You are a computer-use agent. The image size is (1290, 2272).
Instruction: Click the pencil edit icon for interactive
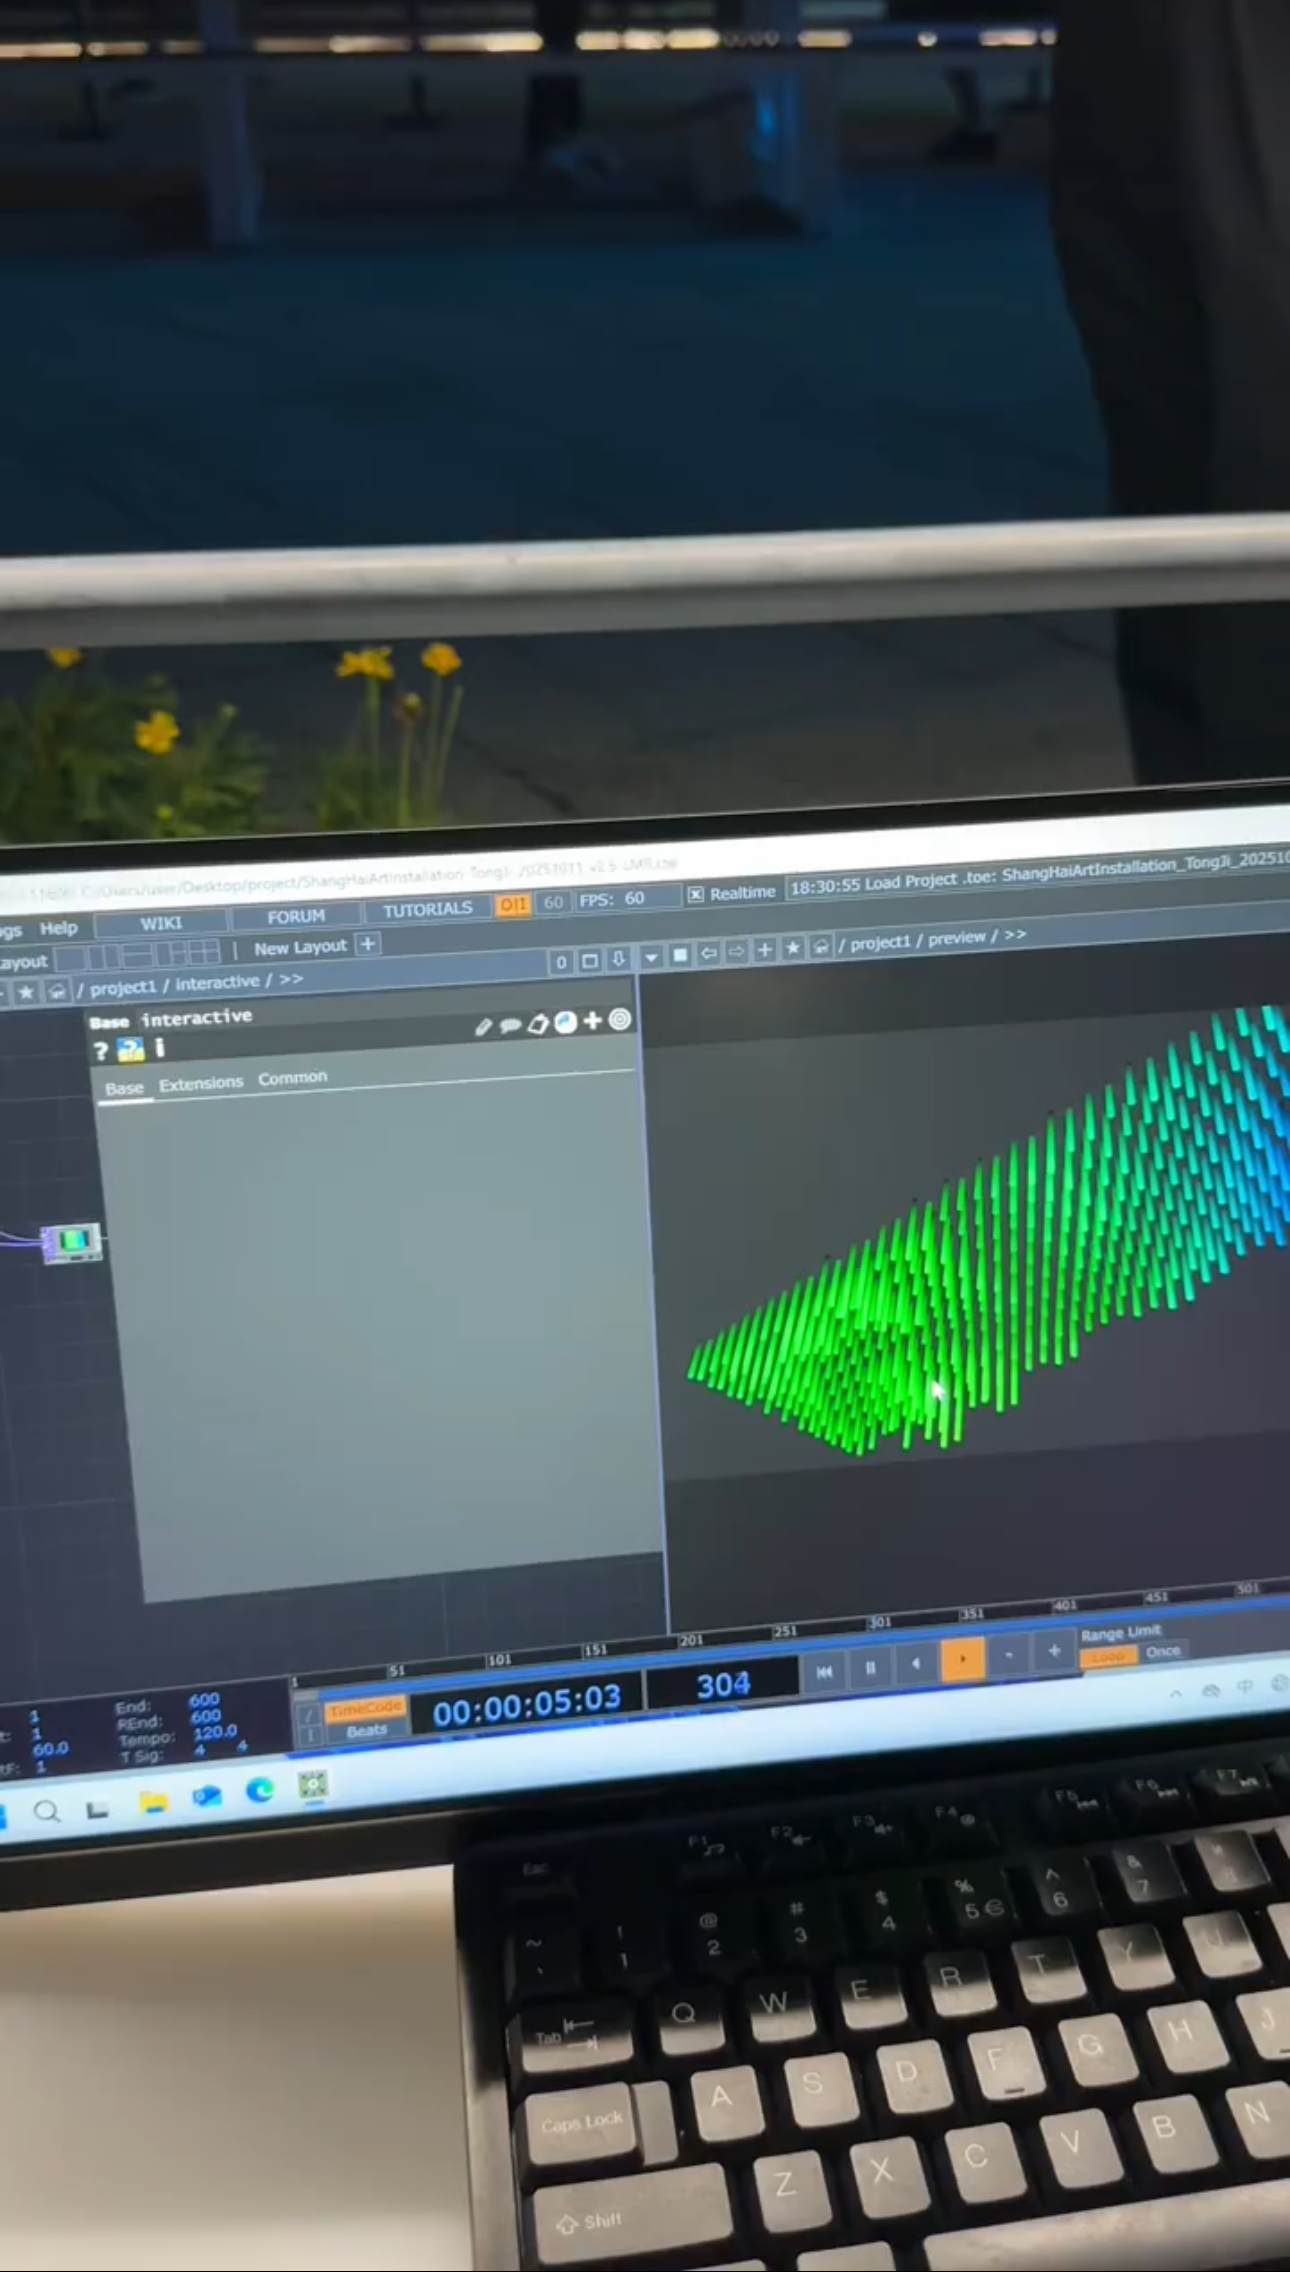(x=483, y=1027)
